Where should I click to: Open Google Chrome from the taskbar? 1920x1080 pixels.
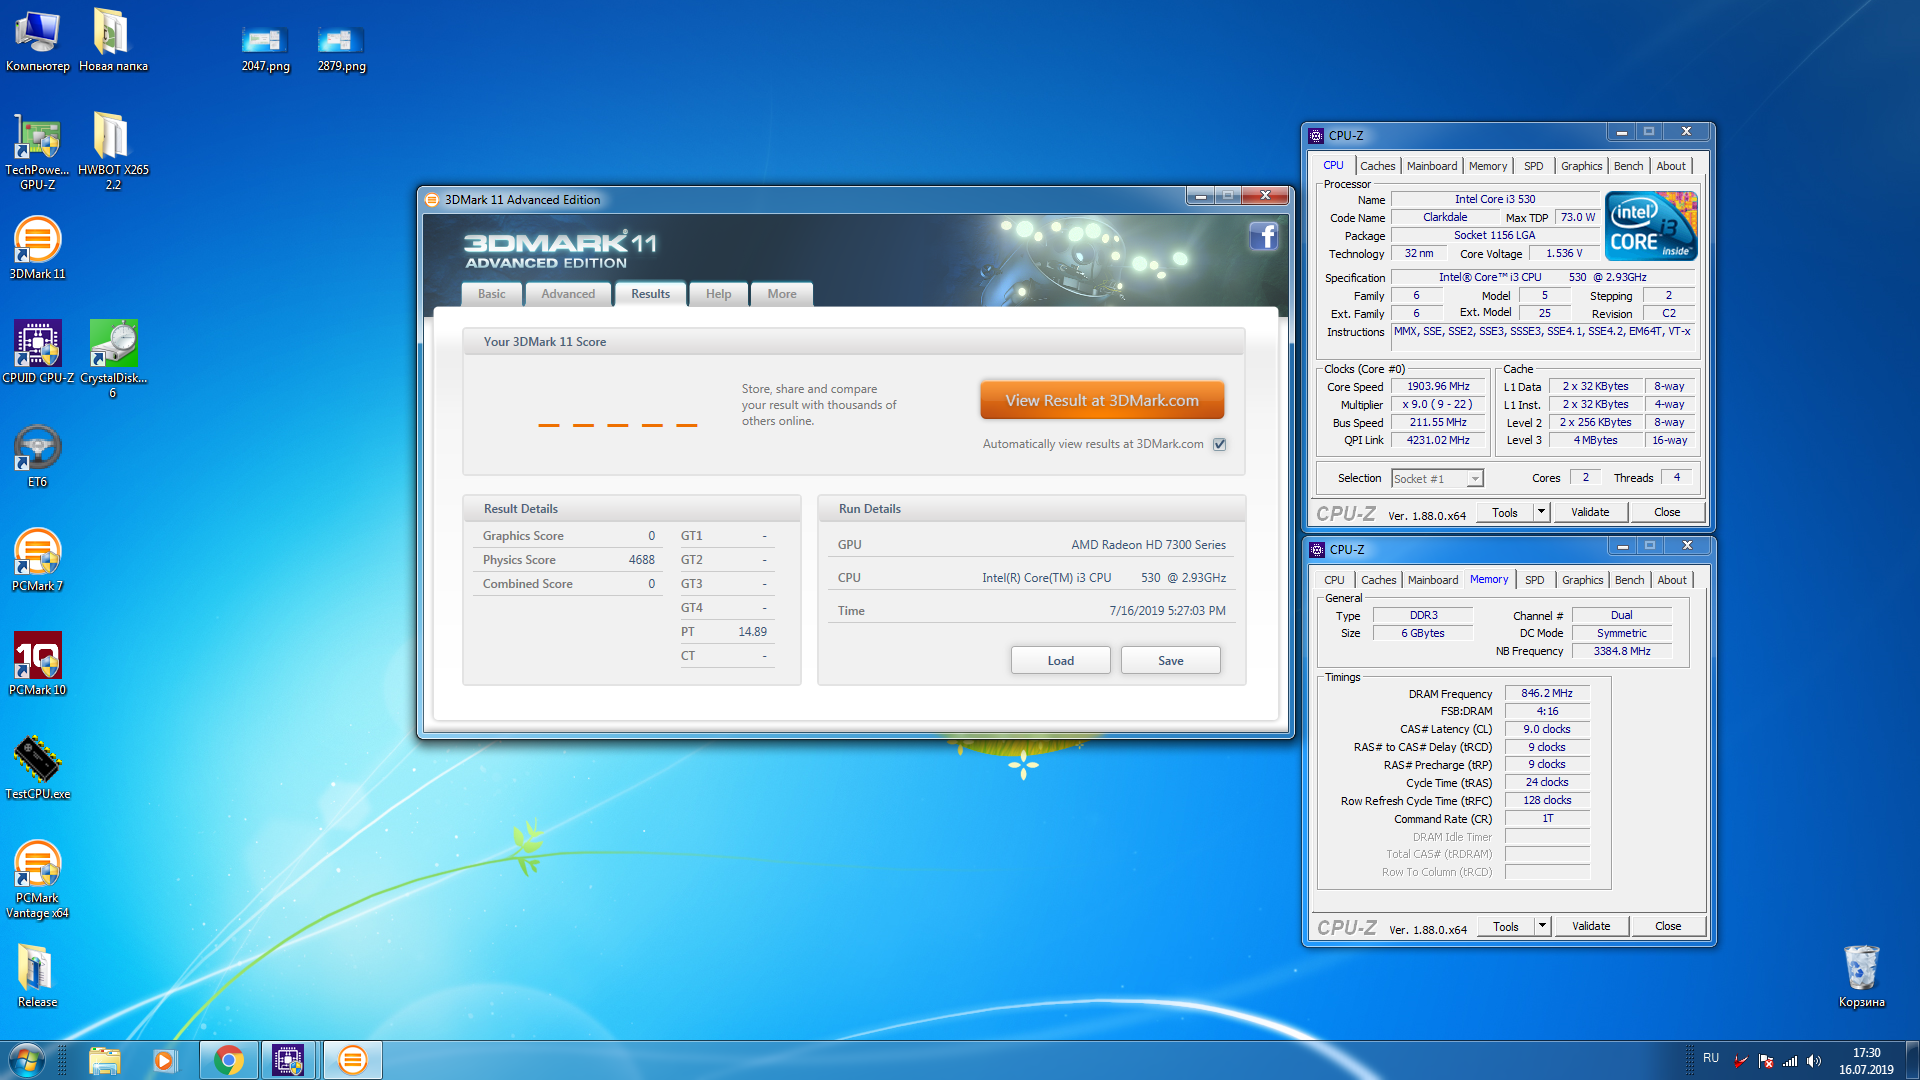(x=228, y=1060)
